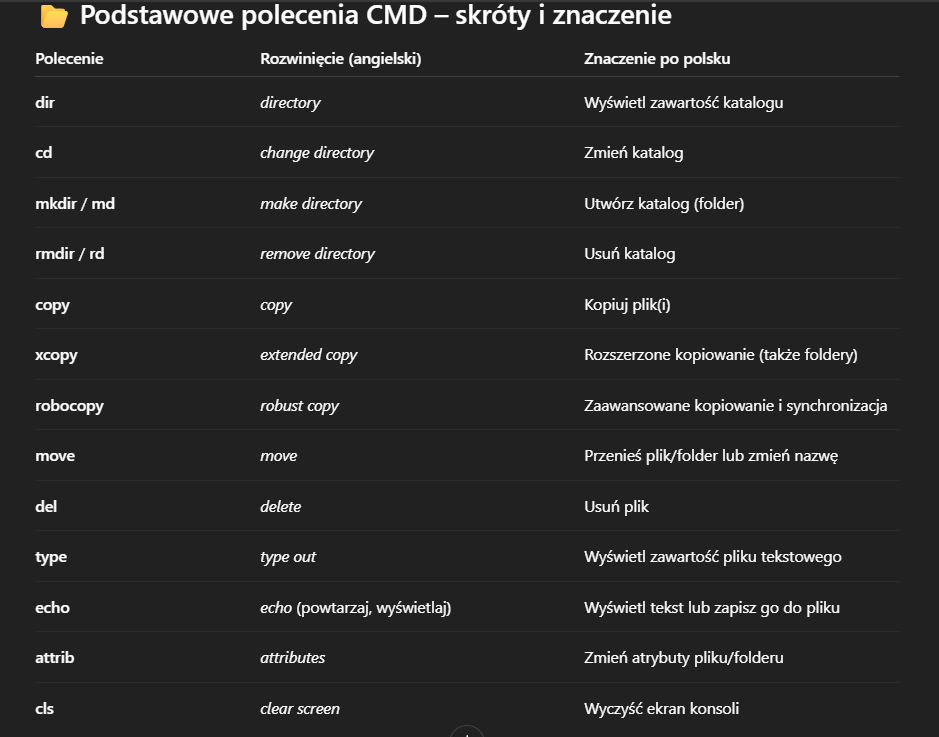Select the "robocopy" command text
The width and height of the screenshot is (939, 737).
69,406
